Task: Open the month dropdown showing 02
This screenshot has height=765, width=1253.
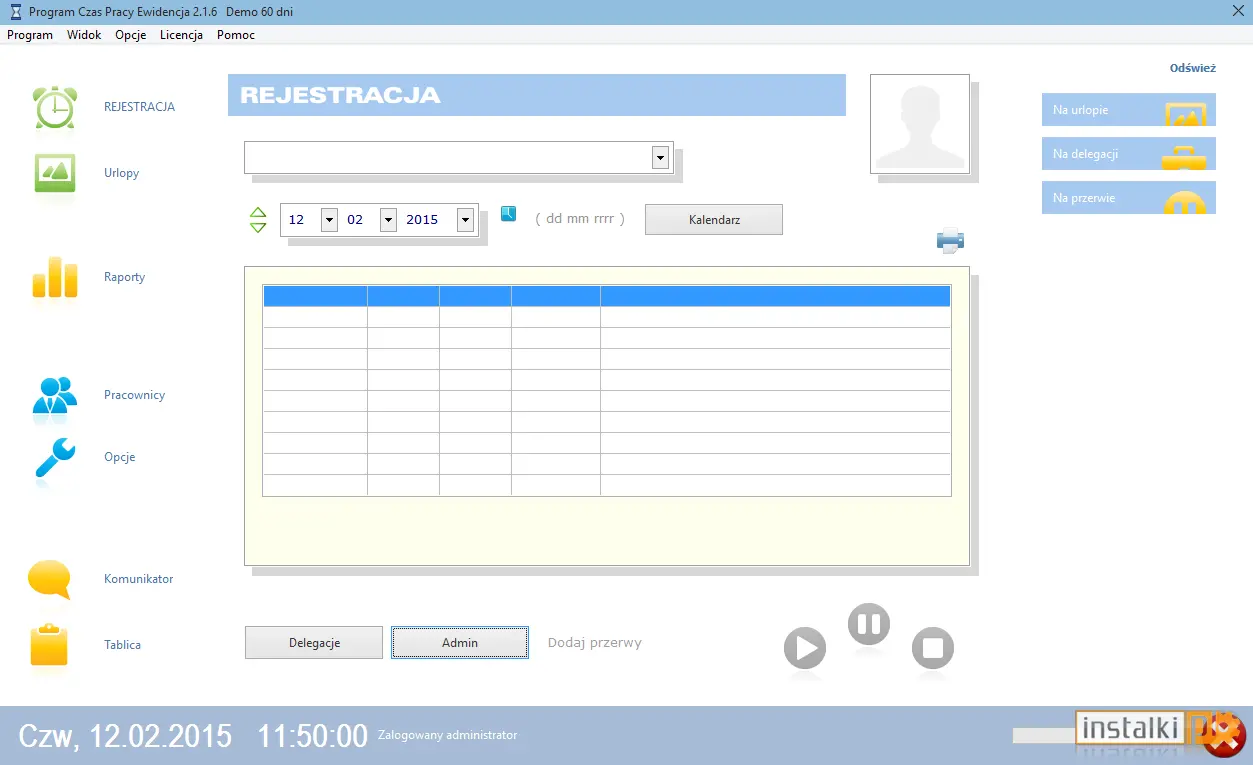Action: click(x=388, y=220)
